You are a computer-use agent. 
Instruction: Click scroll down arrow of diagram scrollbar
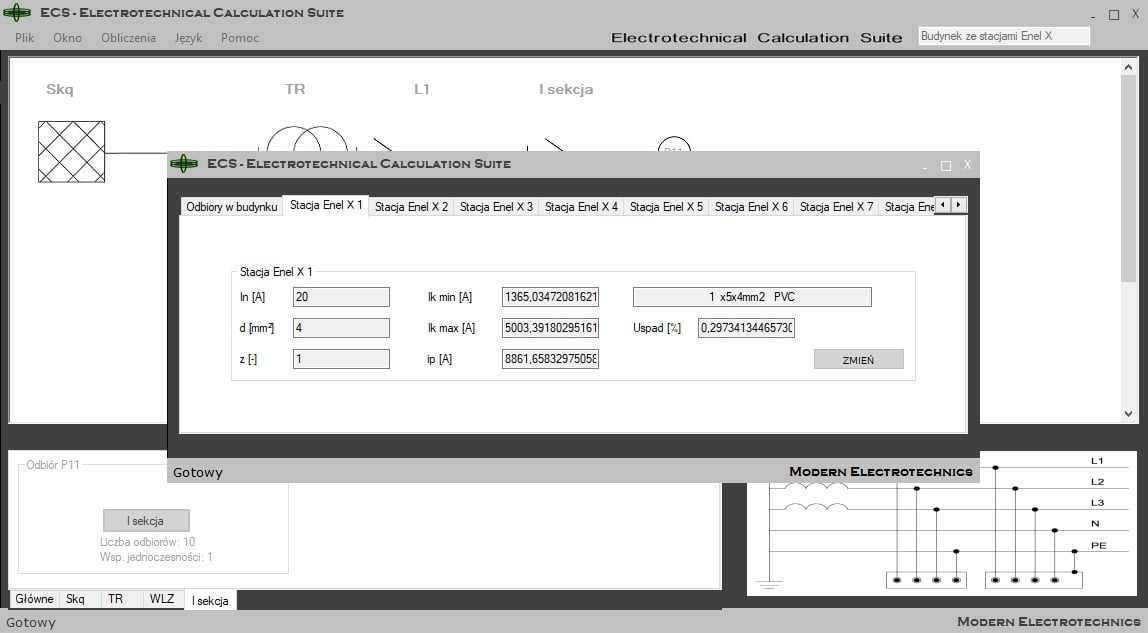[x=1128, y=413]
